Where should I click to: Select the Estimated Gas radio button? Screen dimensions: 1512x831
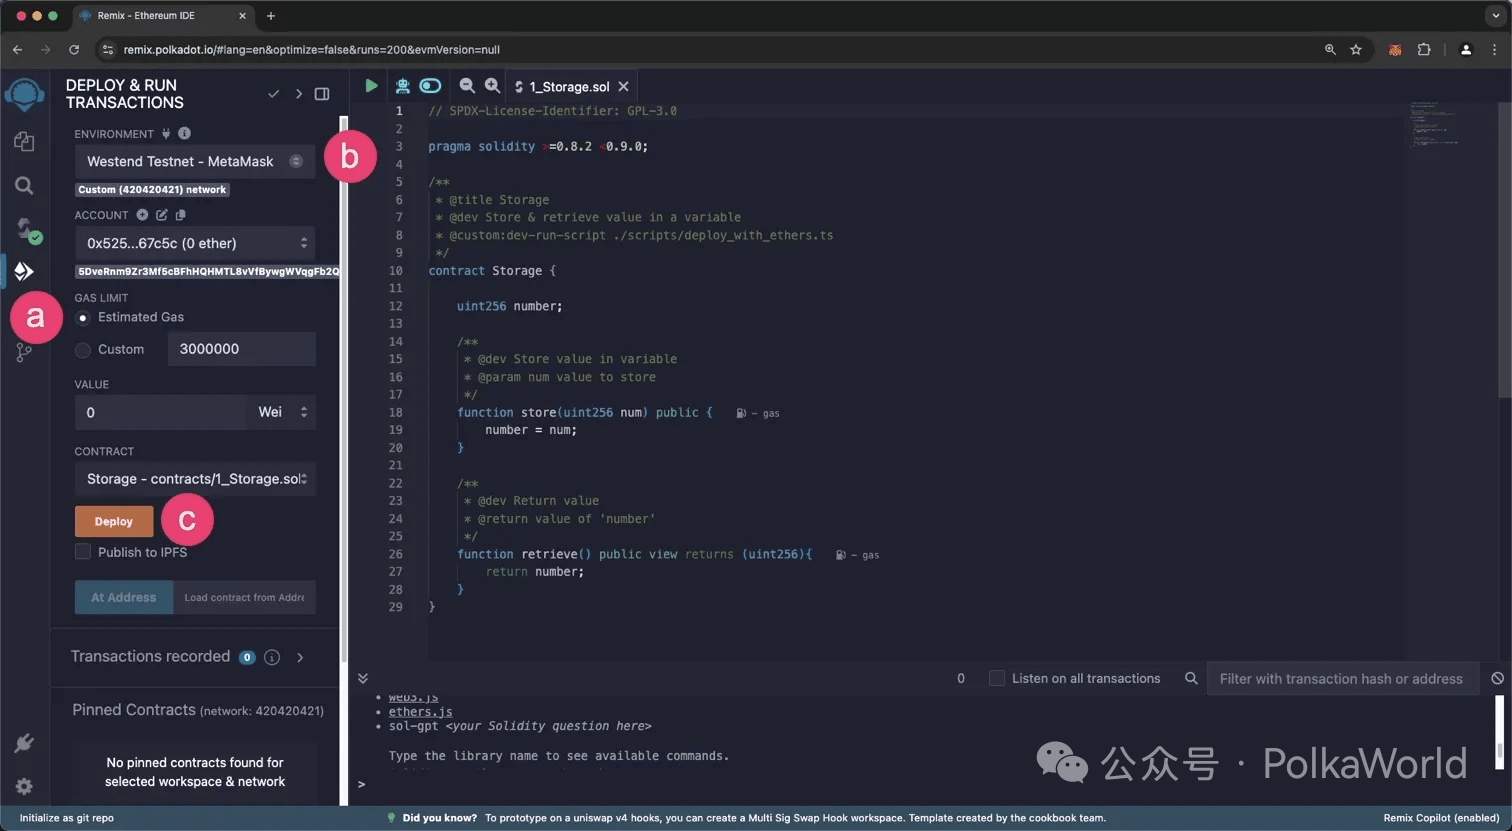click(x=83, y=318)
